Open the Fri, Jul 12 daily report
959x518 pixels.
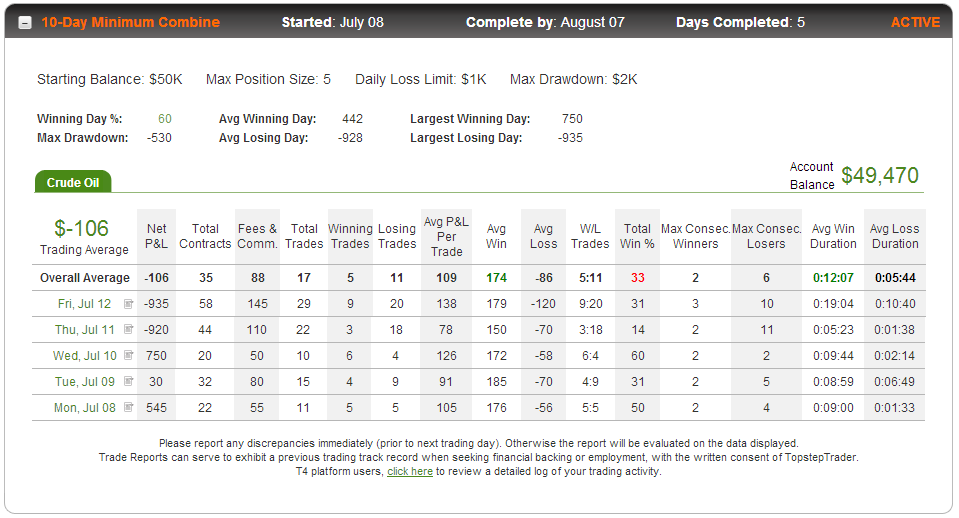click(84, 304)
